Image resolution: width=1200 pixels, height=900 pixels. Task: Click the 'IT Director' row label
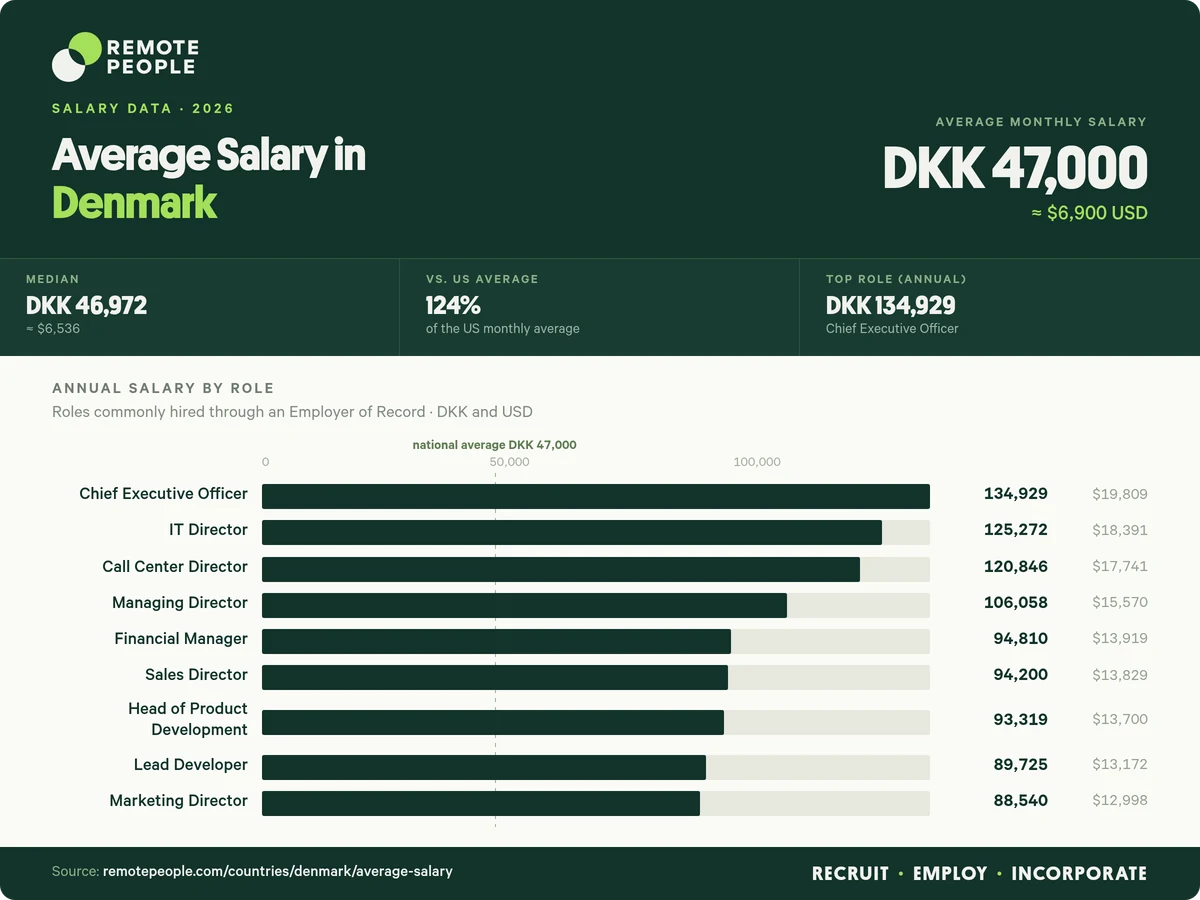tap(208, 530)
